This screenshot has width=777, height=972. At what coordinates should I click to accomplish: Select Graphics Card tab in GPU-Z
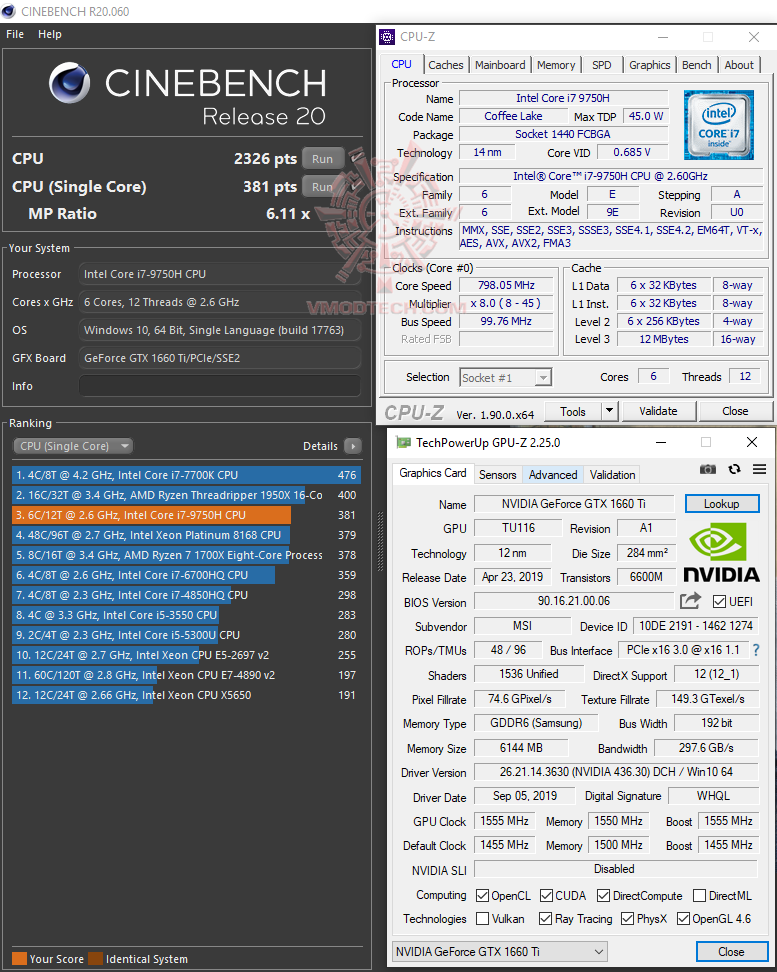click(x=432, y=474)
